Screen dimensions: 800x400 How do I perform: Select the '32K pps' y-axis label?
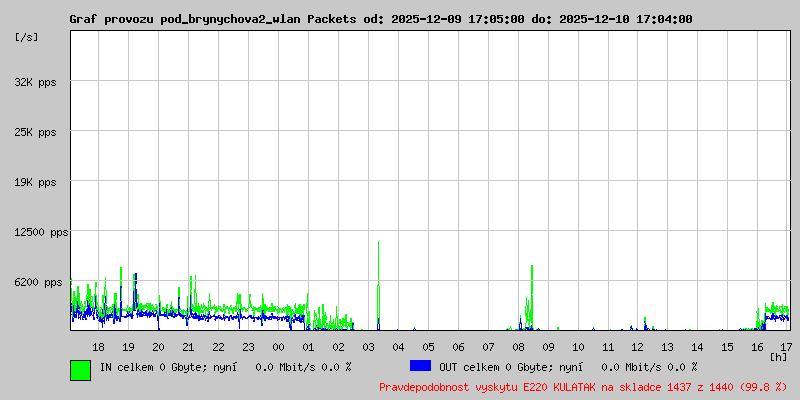click(x=35, y=82)
